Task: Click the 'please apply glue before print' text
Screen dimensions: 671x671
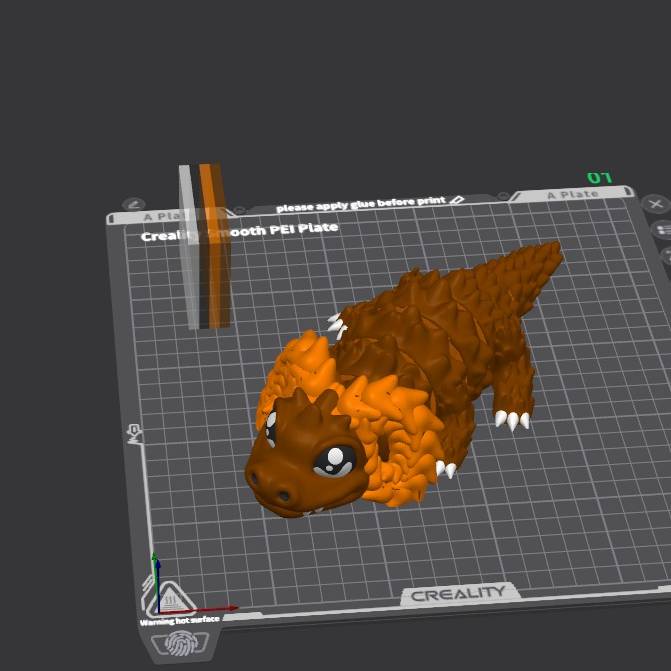Action: pyautogui.click(x=361, y=205)
